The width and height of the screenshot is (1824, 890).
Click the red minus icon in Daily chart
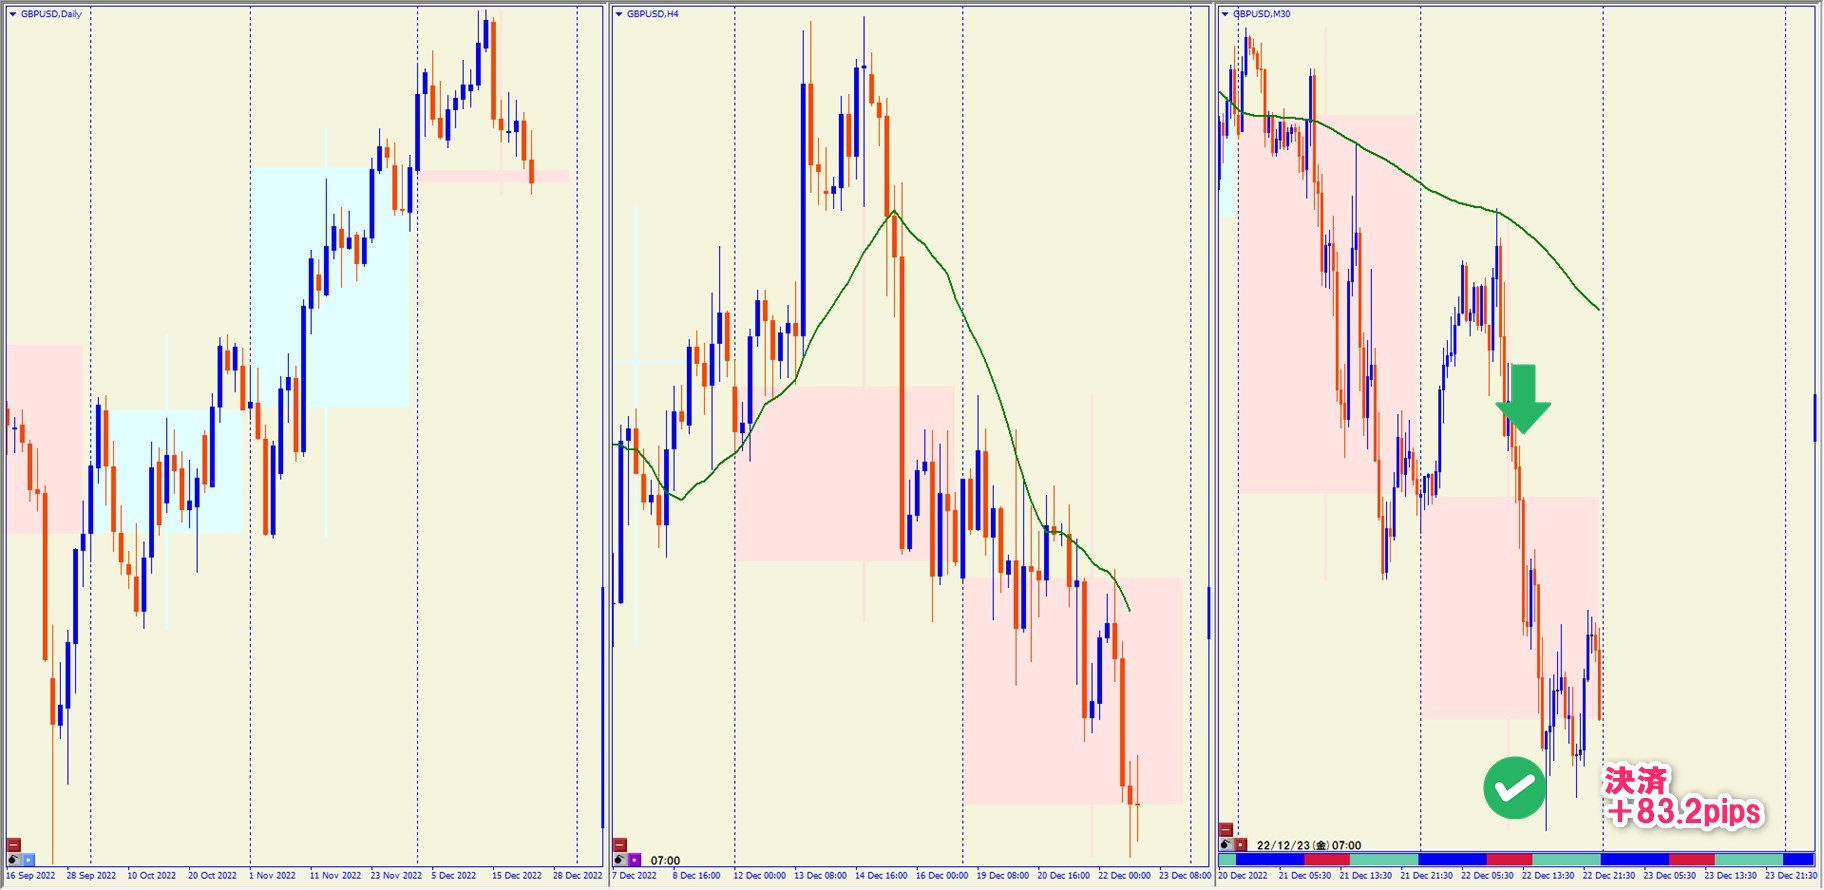(14, 845)
